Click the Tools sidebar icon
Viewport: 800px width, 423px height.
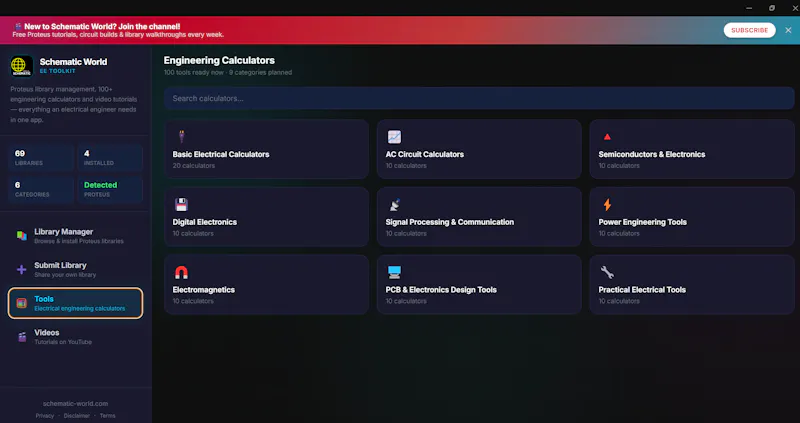click(21, 303)
